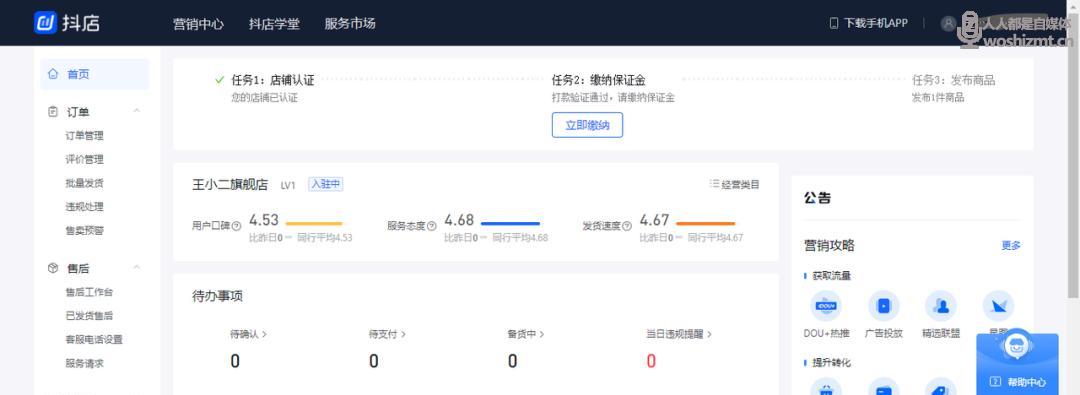Select 批量发货 in sidebar
Viewport: 1080px width, 395px height.
(85, 183)
